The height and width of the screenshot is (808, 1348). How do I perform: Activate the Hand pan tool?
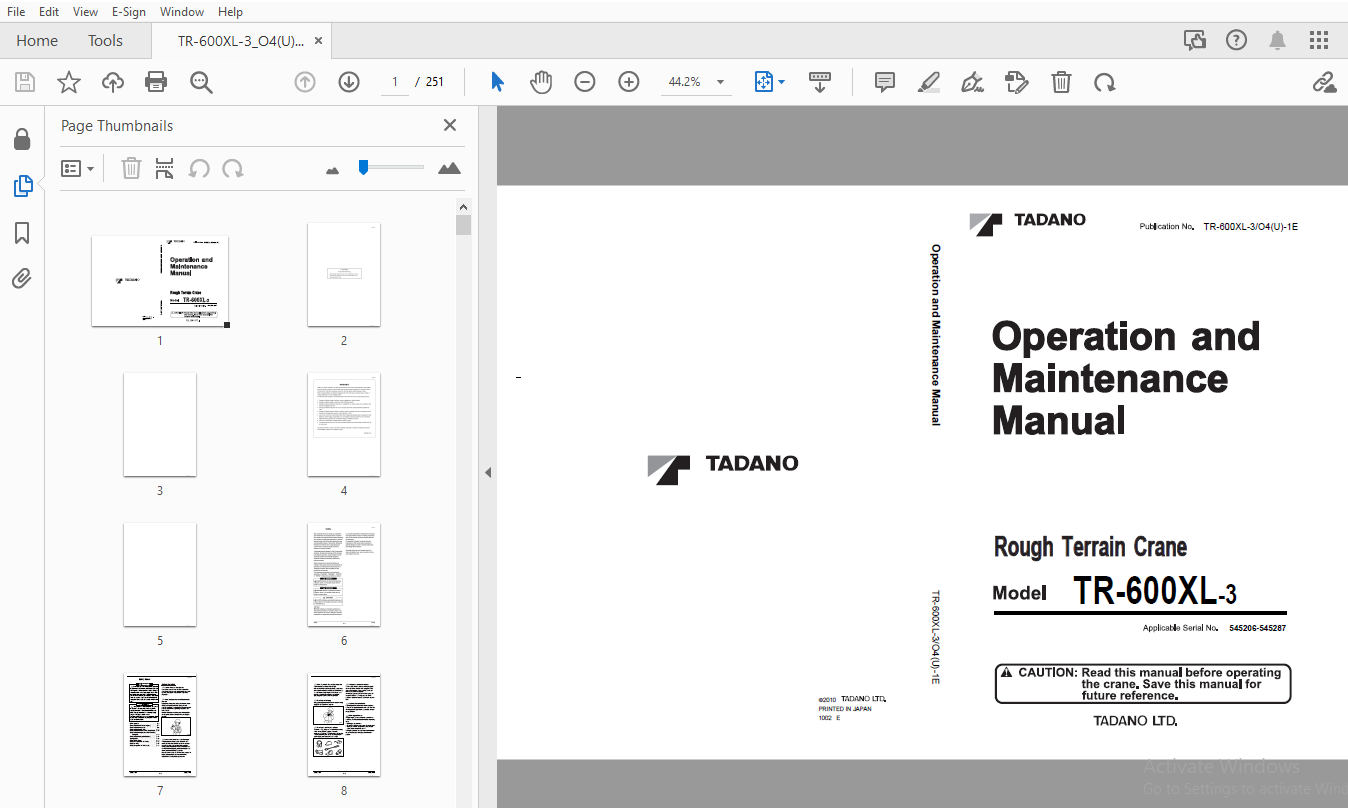pyautogui.click(x=541, y=82)
